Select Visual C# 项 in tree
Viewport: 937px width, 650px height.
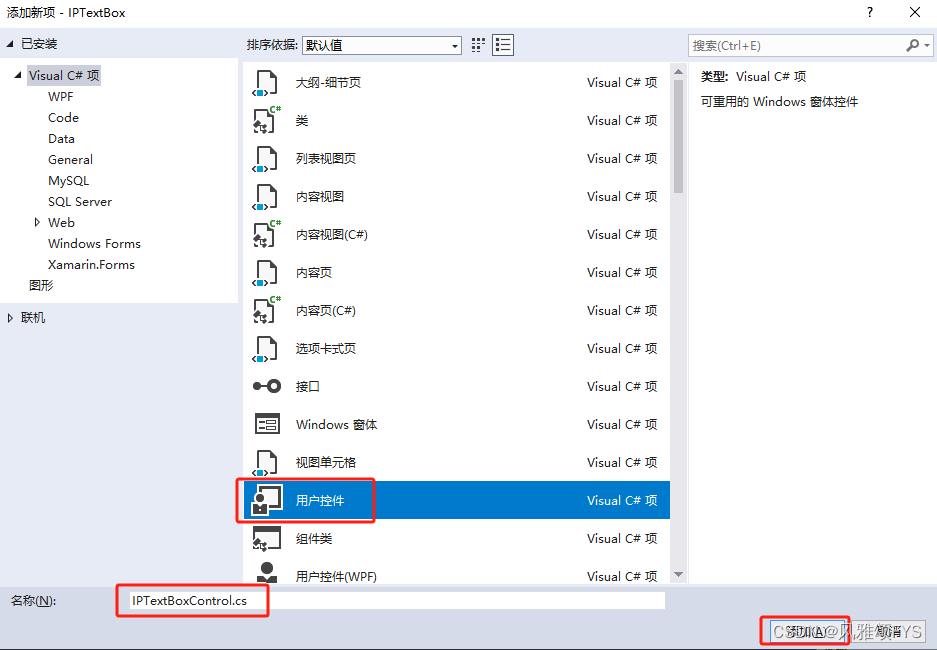pyautogui.click(x=64, y=76)
